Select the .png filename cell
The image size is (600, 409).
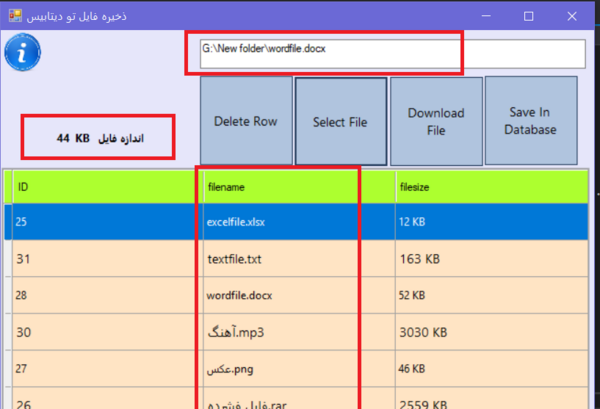coord(299,369)
